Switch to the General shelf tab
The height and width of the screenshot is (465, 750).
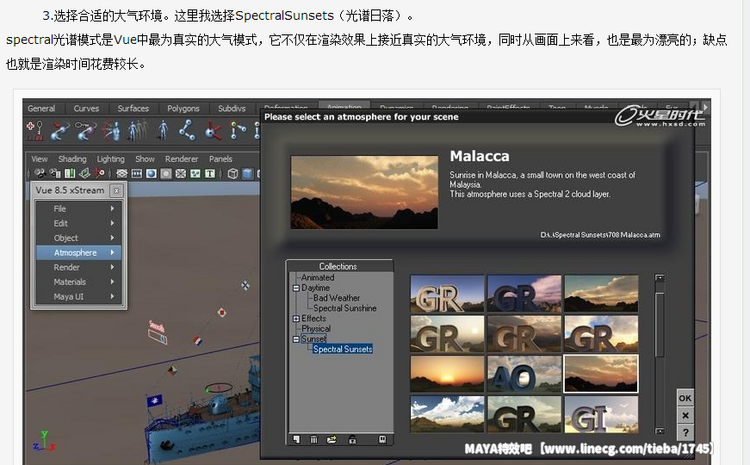[41, 109]
